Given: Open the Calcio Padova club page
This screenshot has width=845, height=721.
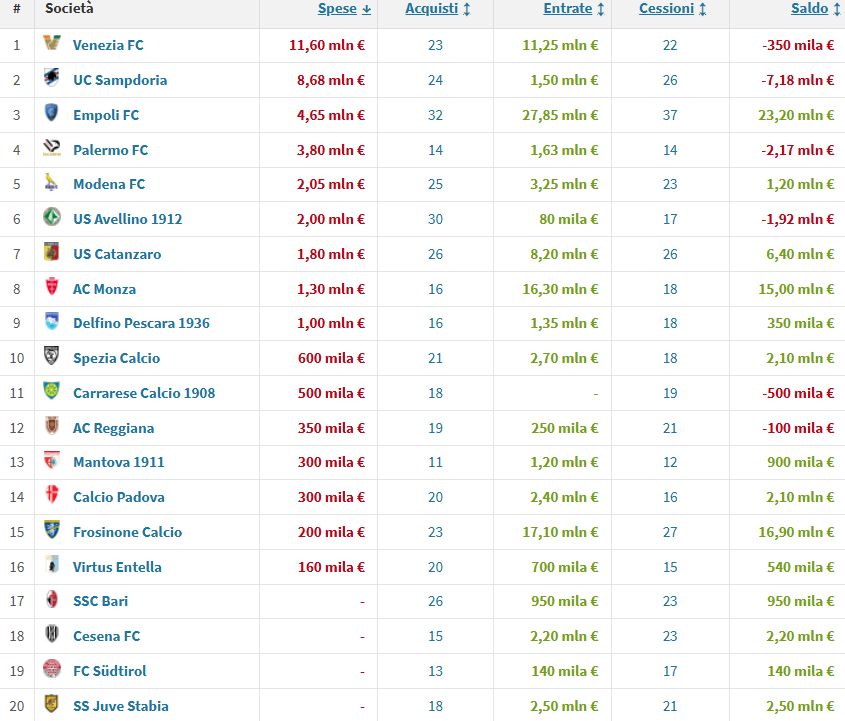Looking at the screenshot, I should coord(119,497).
